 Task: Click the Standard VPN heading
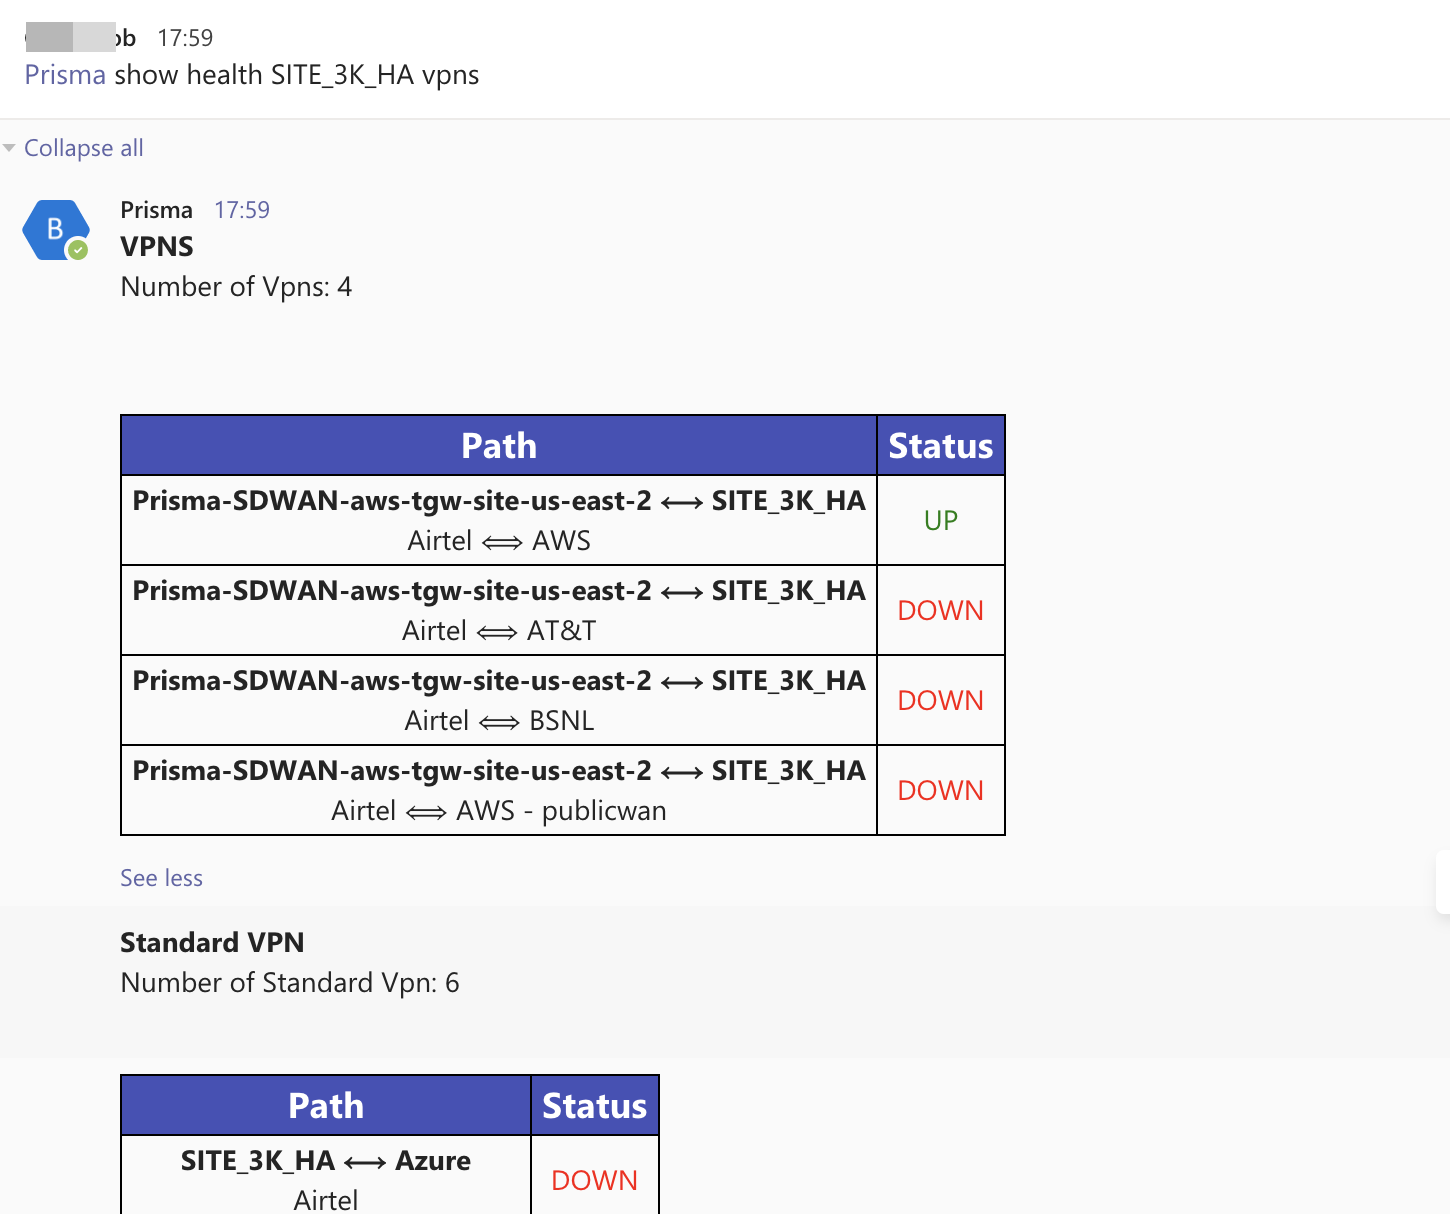212,942
